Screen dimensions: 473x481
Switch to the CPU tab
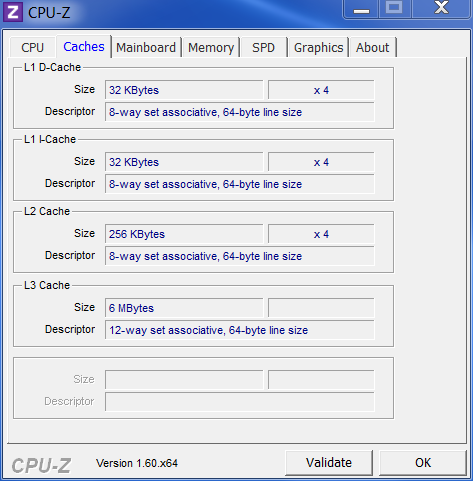(x=32, y=47)
